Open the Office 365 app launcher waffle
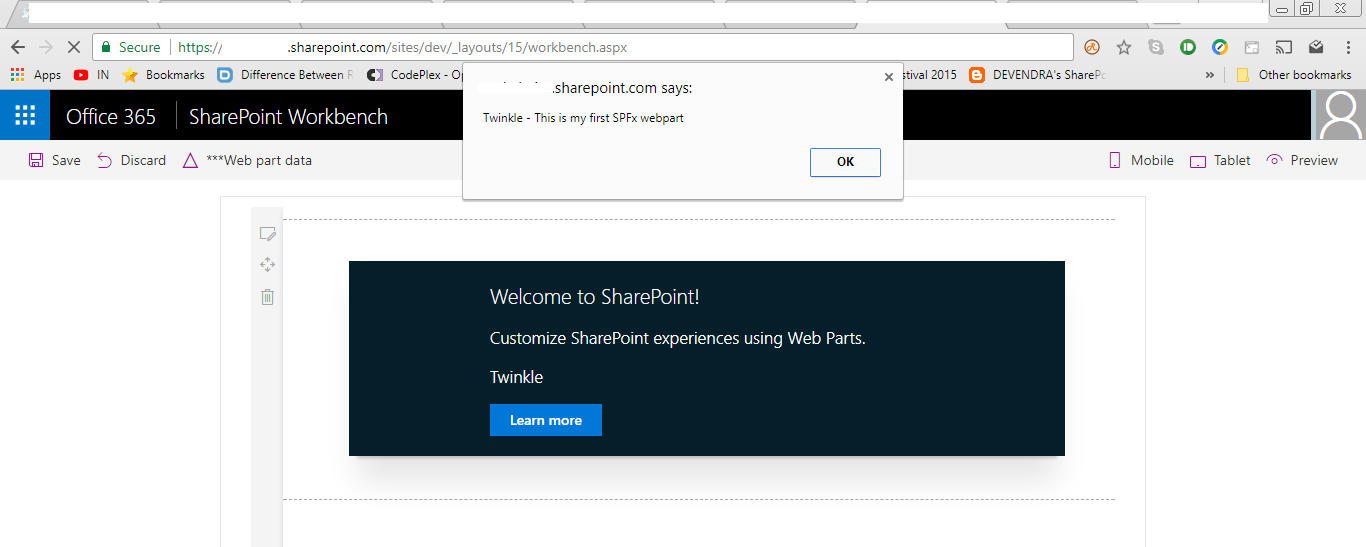Viewport: 1366px width, 547px height. tap(25, 115)
